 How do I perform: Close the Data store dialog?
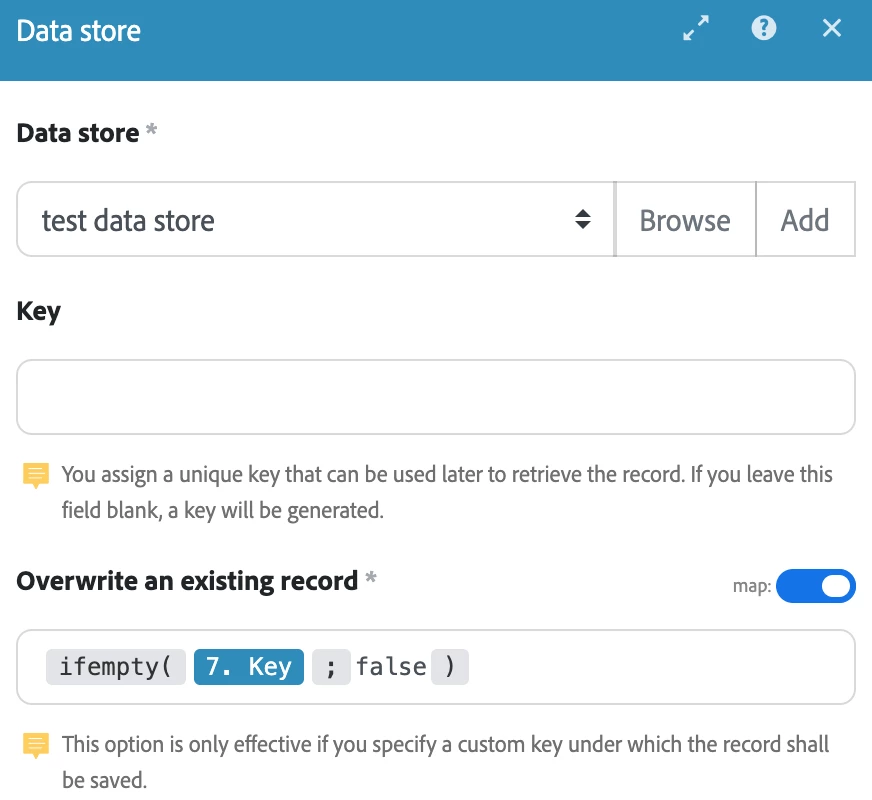831,28
